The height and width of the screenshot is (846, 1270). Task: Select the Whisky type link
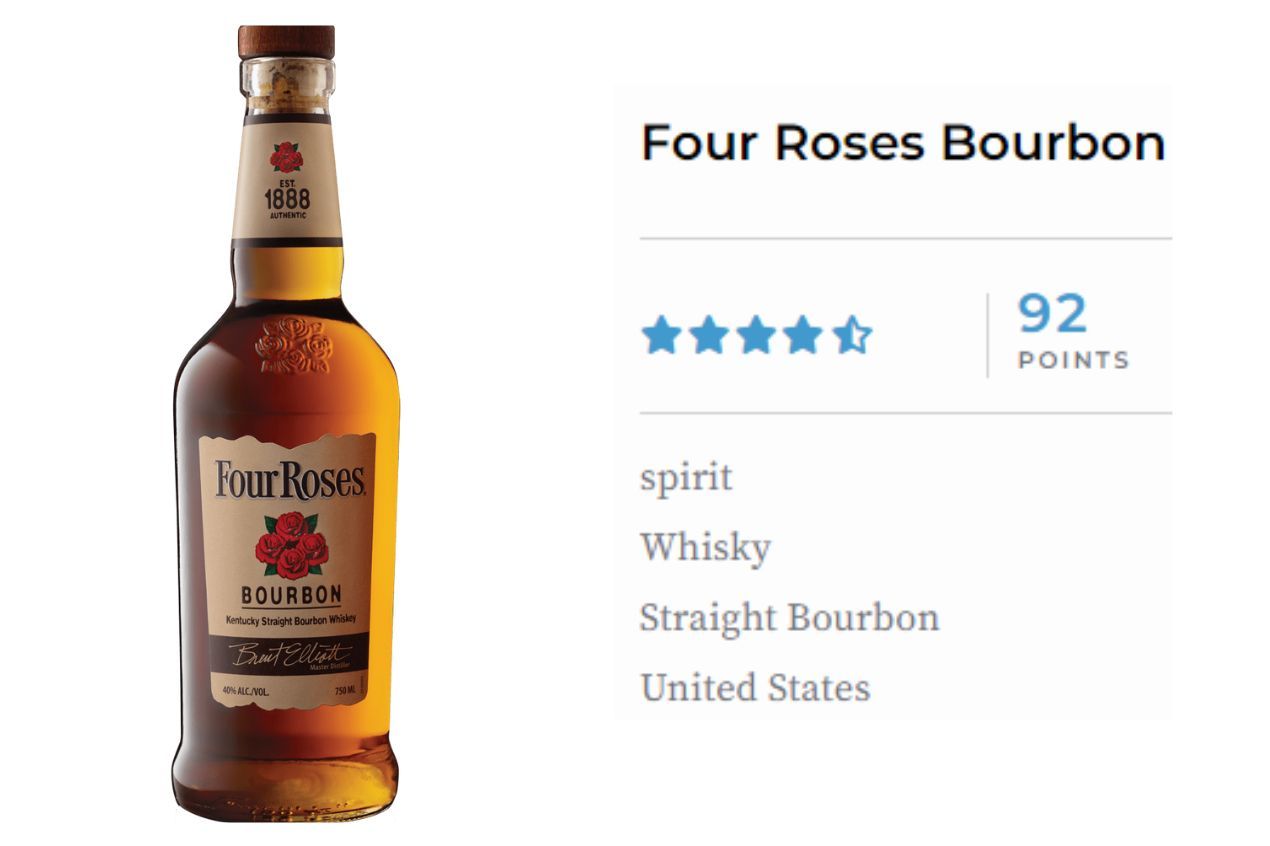[x=705, y=547]
